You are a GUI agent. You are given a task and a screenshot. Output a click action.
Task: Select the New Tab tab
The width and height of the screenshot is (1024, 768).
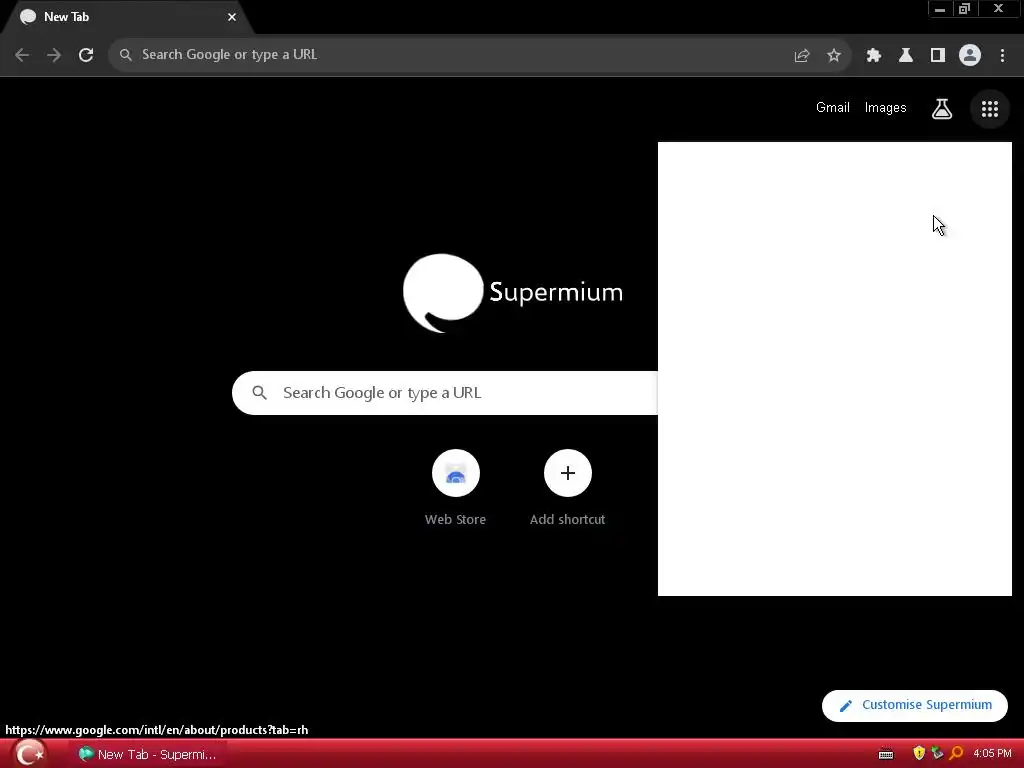pos(127,17)
